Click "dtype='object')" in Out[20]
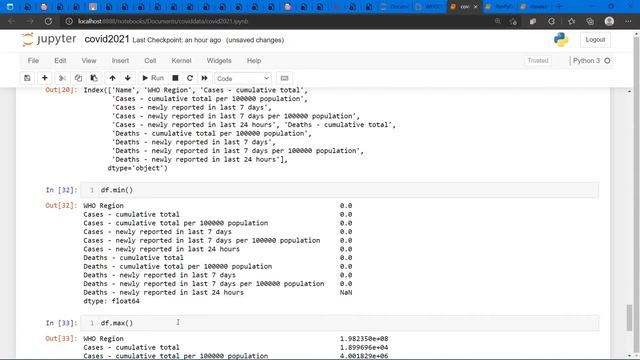The height and width of the screenshot is (360, 640). [138, 168]
